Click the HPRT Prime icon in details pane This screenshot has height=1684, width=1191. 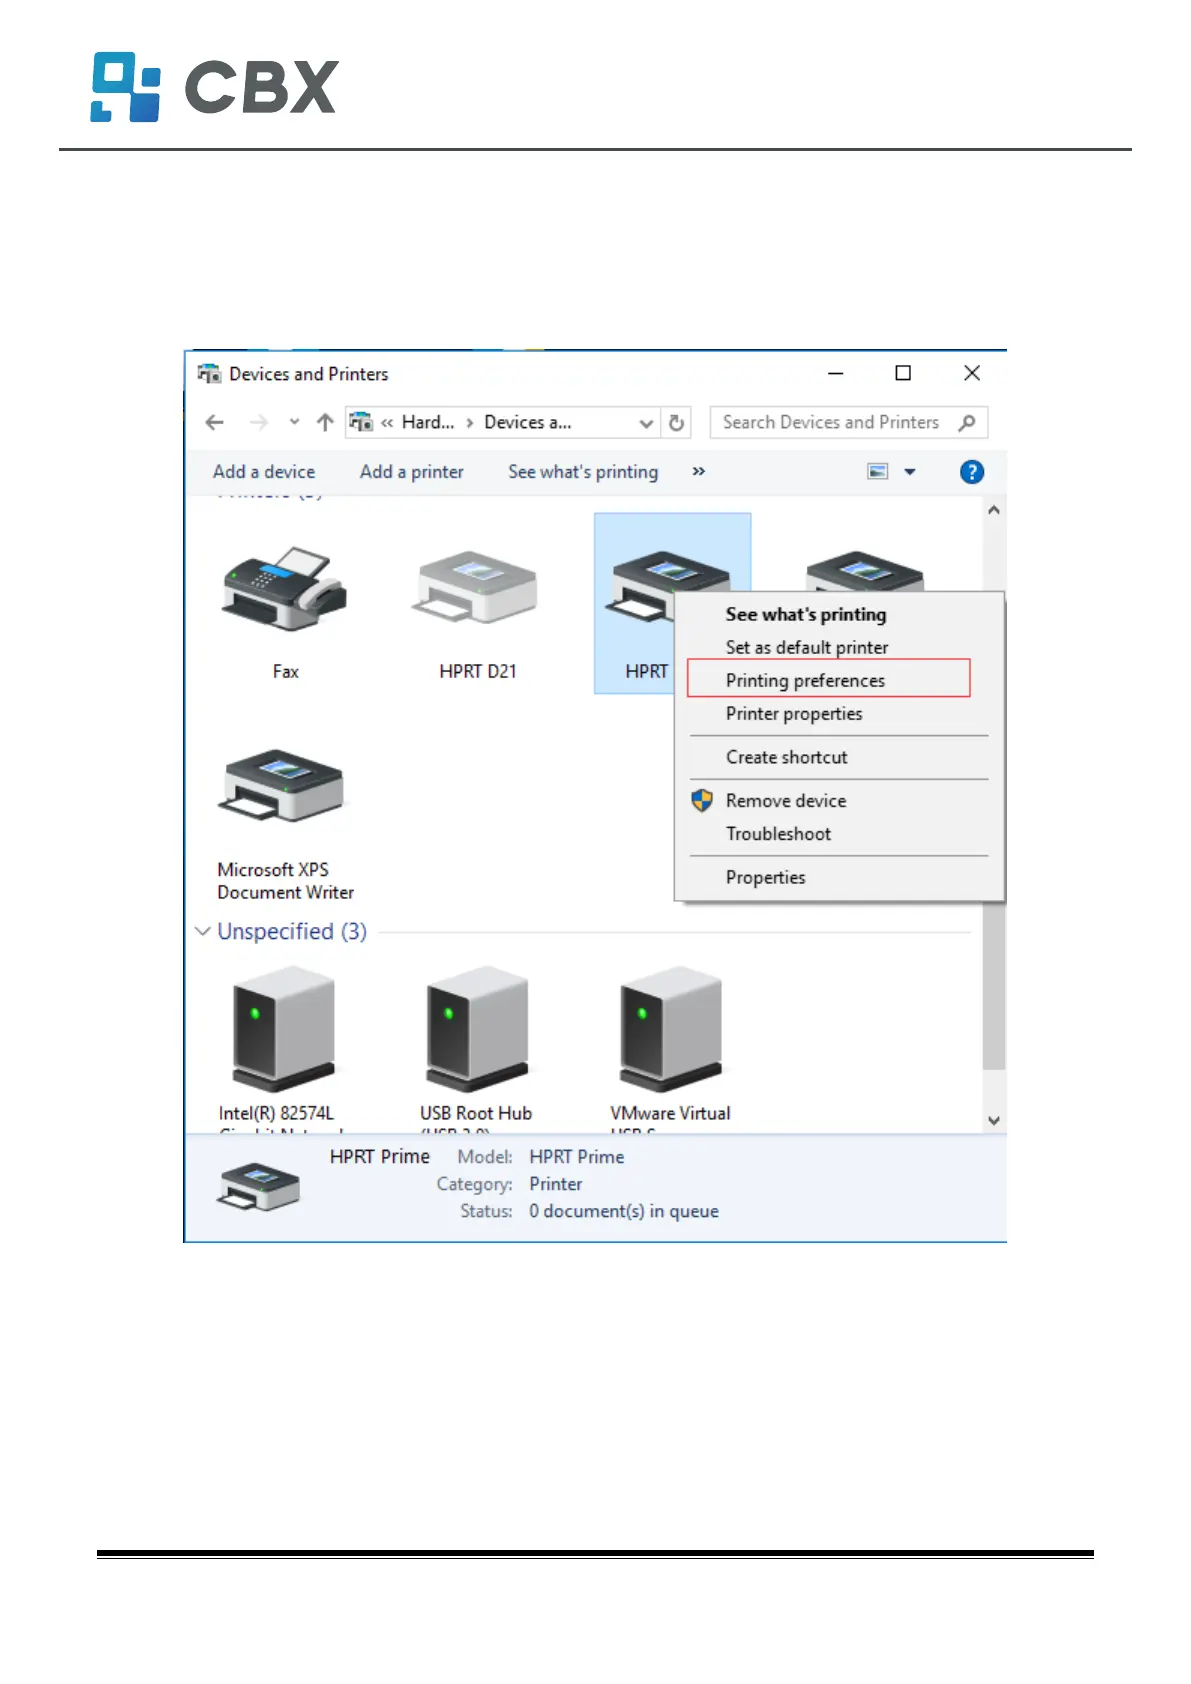tap(259, 1186)
